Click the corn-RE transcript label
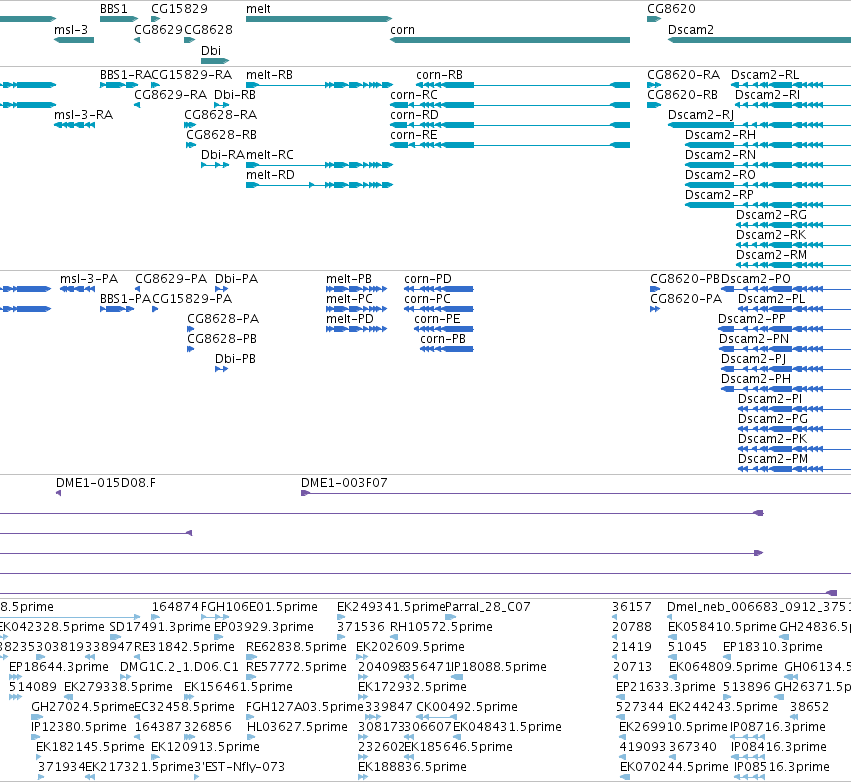Viewport: 851px width, 782px height. point(414,135)
